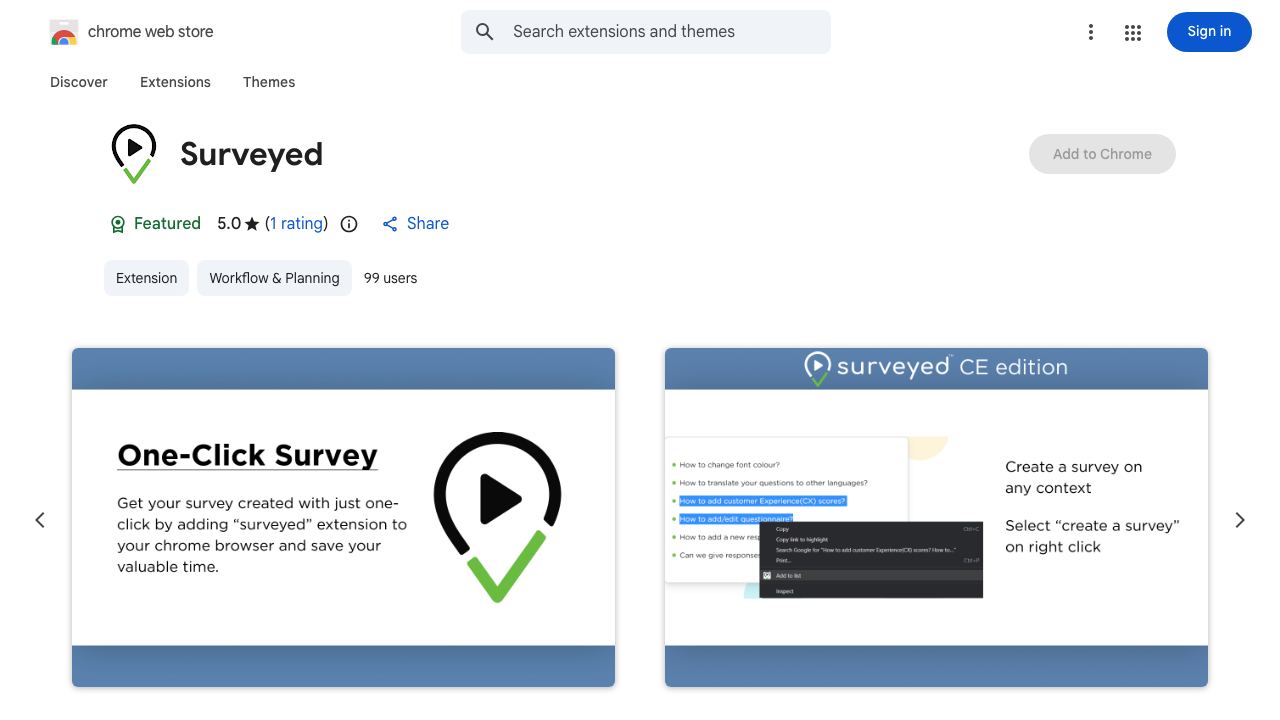Click the search magnifier icon
The width and height of the screenshot is (1280, 720).
(485, 32)
